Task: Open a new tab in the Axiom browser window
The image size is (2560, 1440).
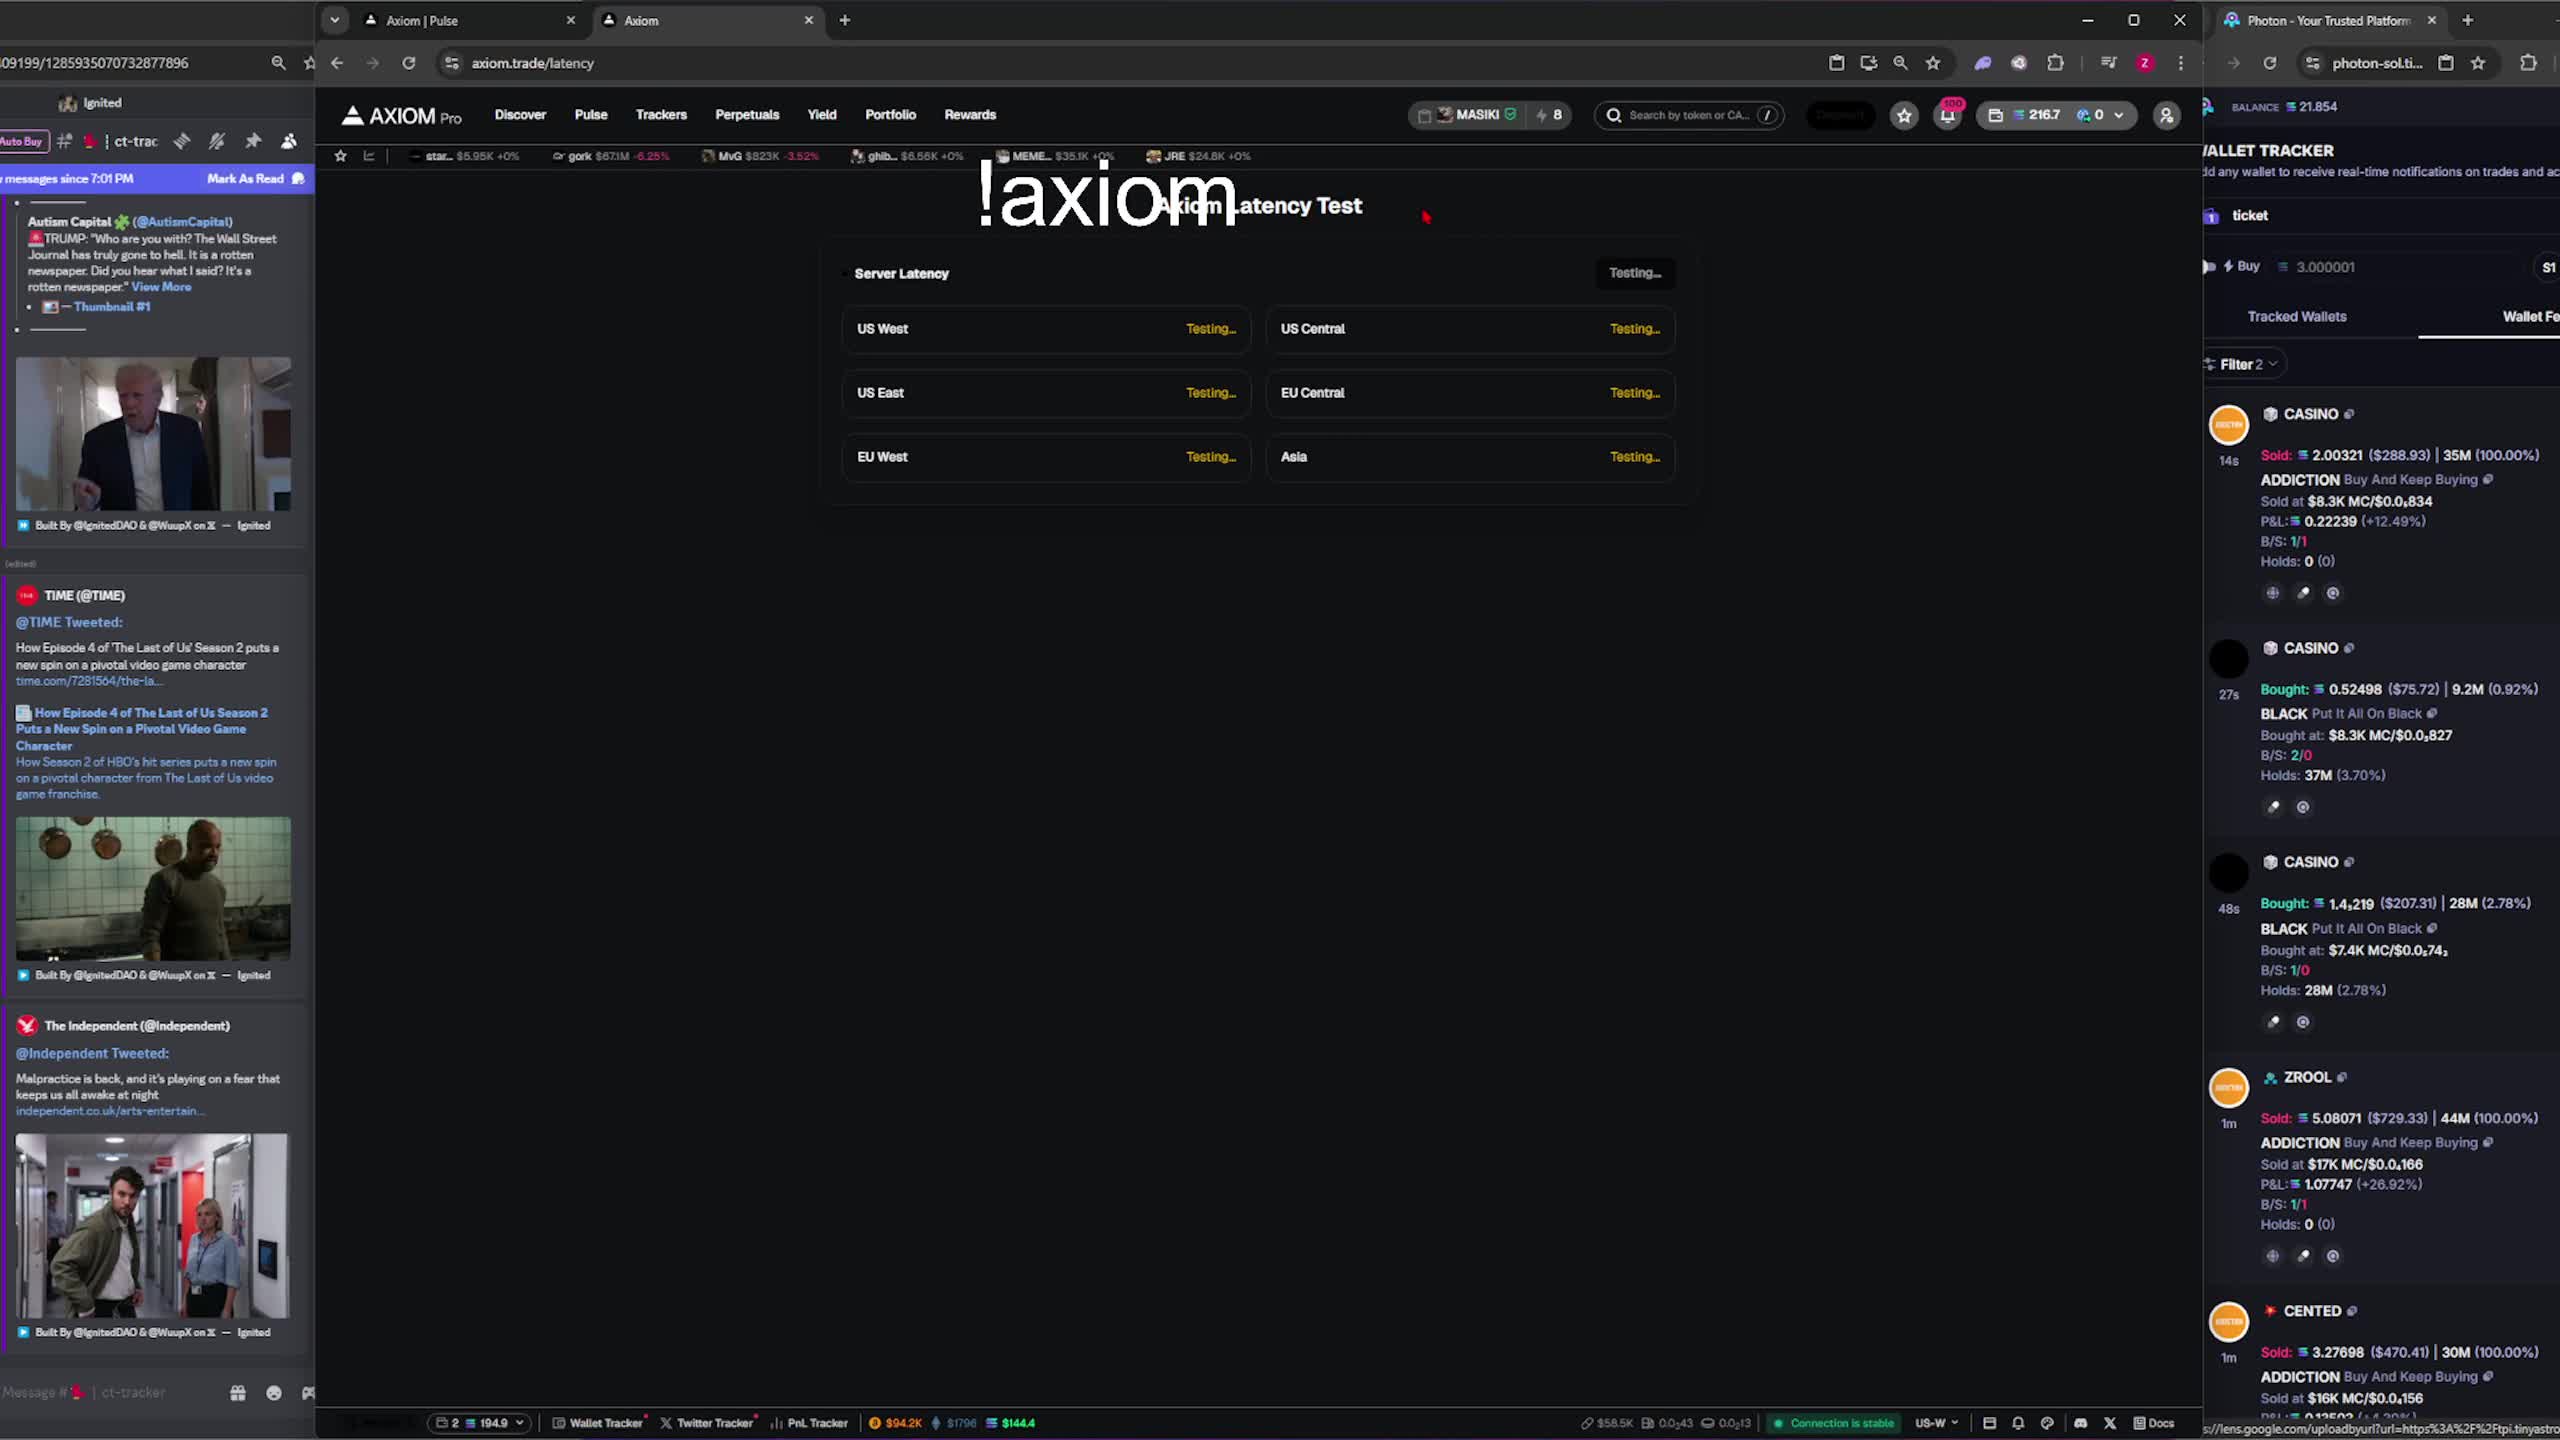Action: 845,20
